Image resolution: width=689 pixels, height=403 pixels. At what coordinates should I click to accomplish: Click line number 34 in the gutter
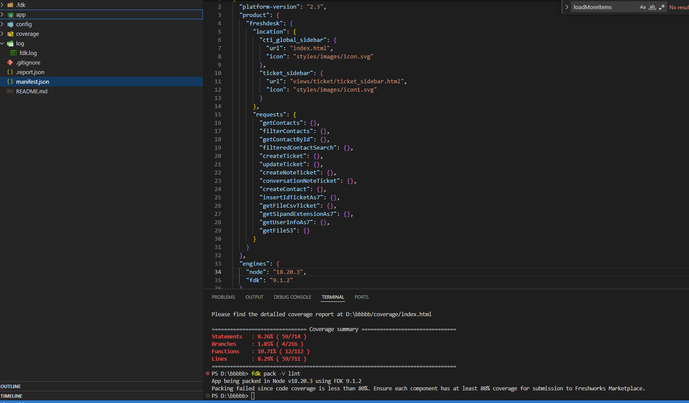218,272
